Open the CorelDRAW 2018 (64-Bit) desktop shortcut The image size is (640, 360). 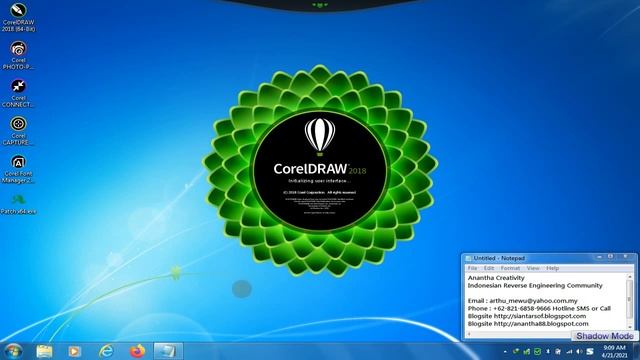tap(18, 17)
